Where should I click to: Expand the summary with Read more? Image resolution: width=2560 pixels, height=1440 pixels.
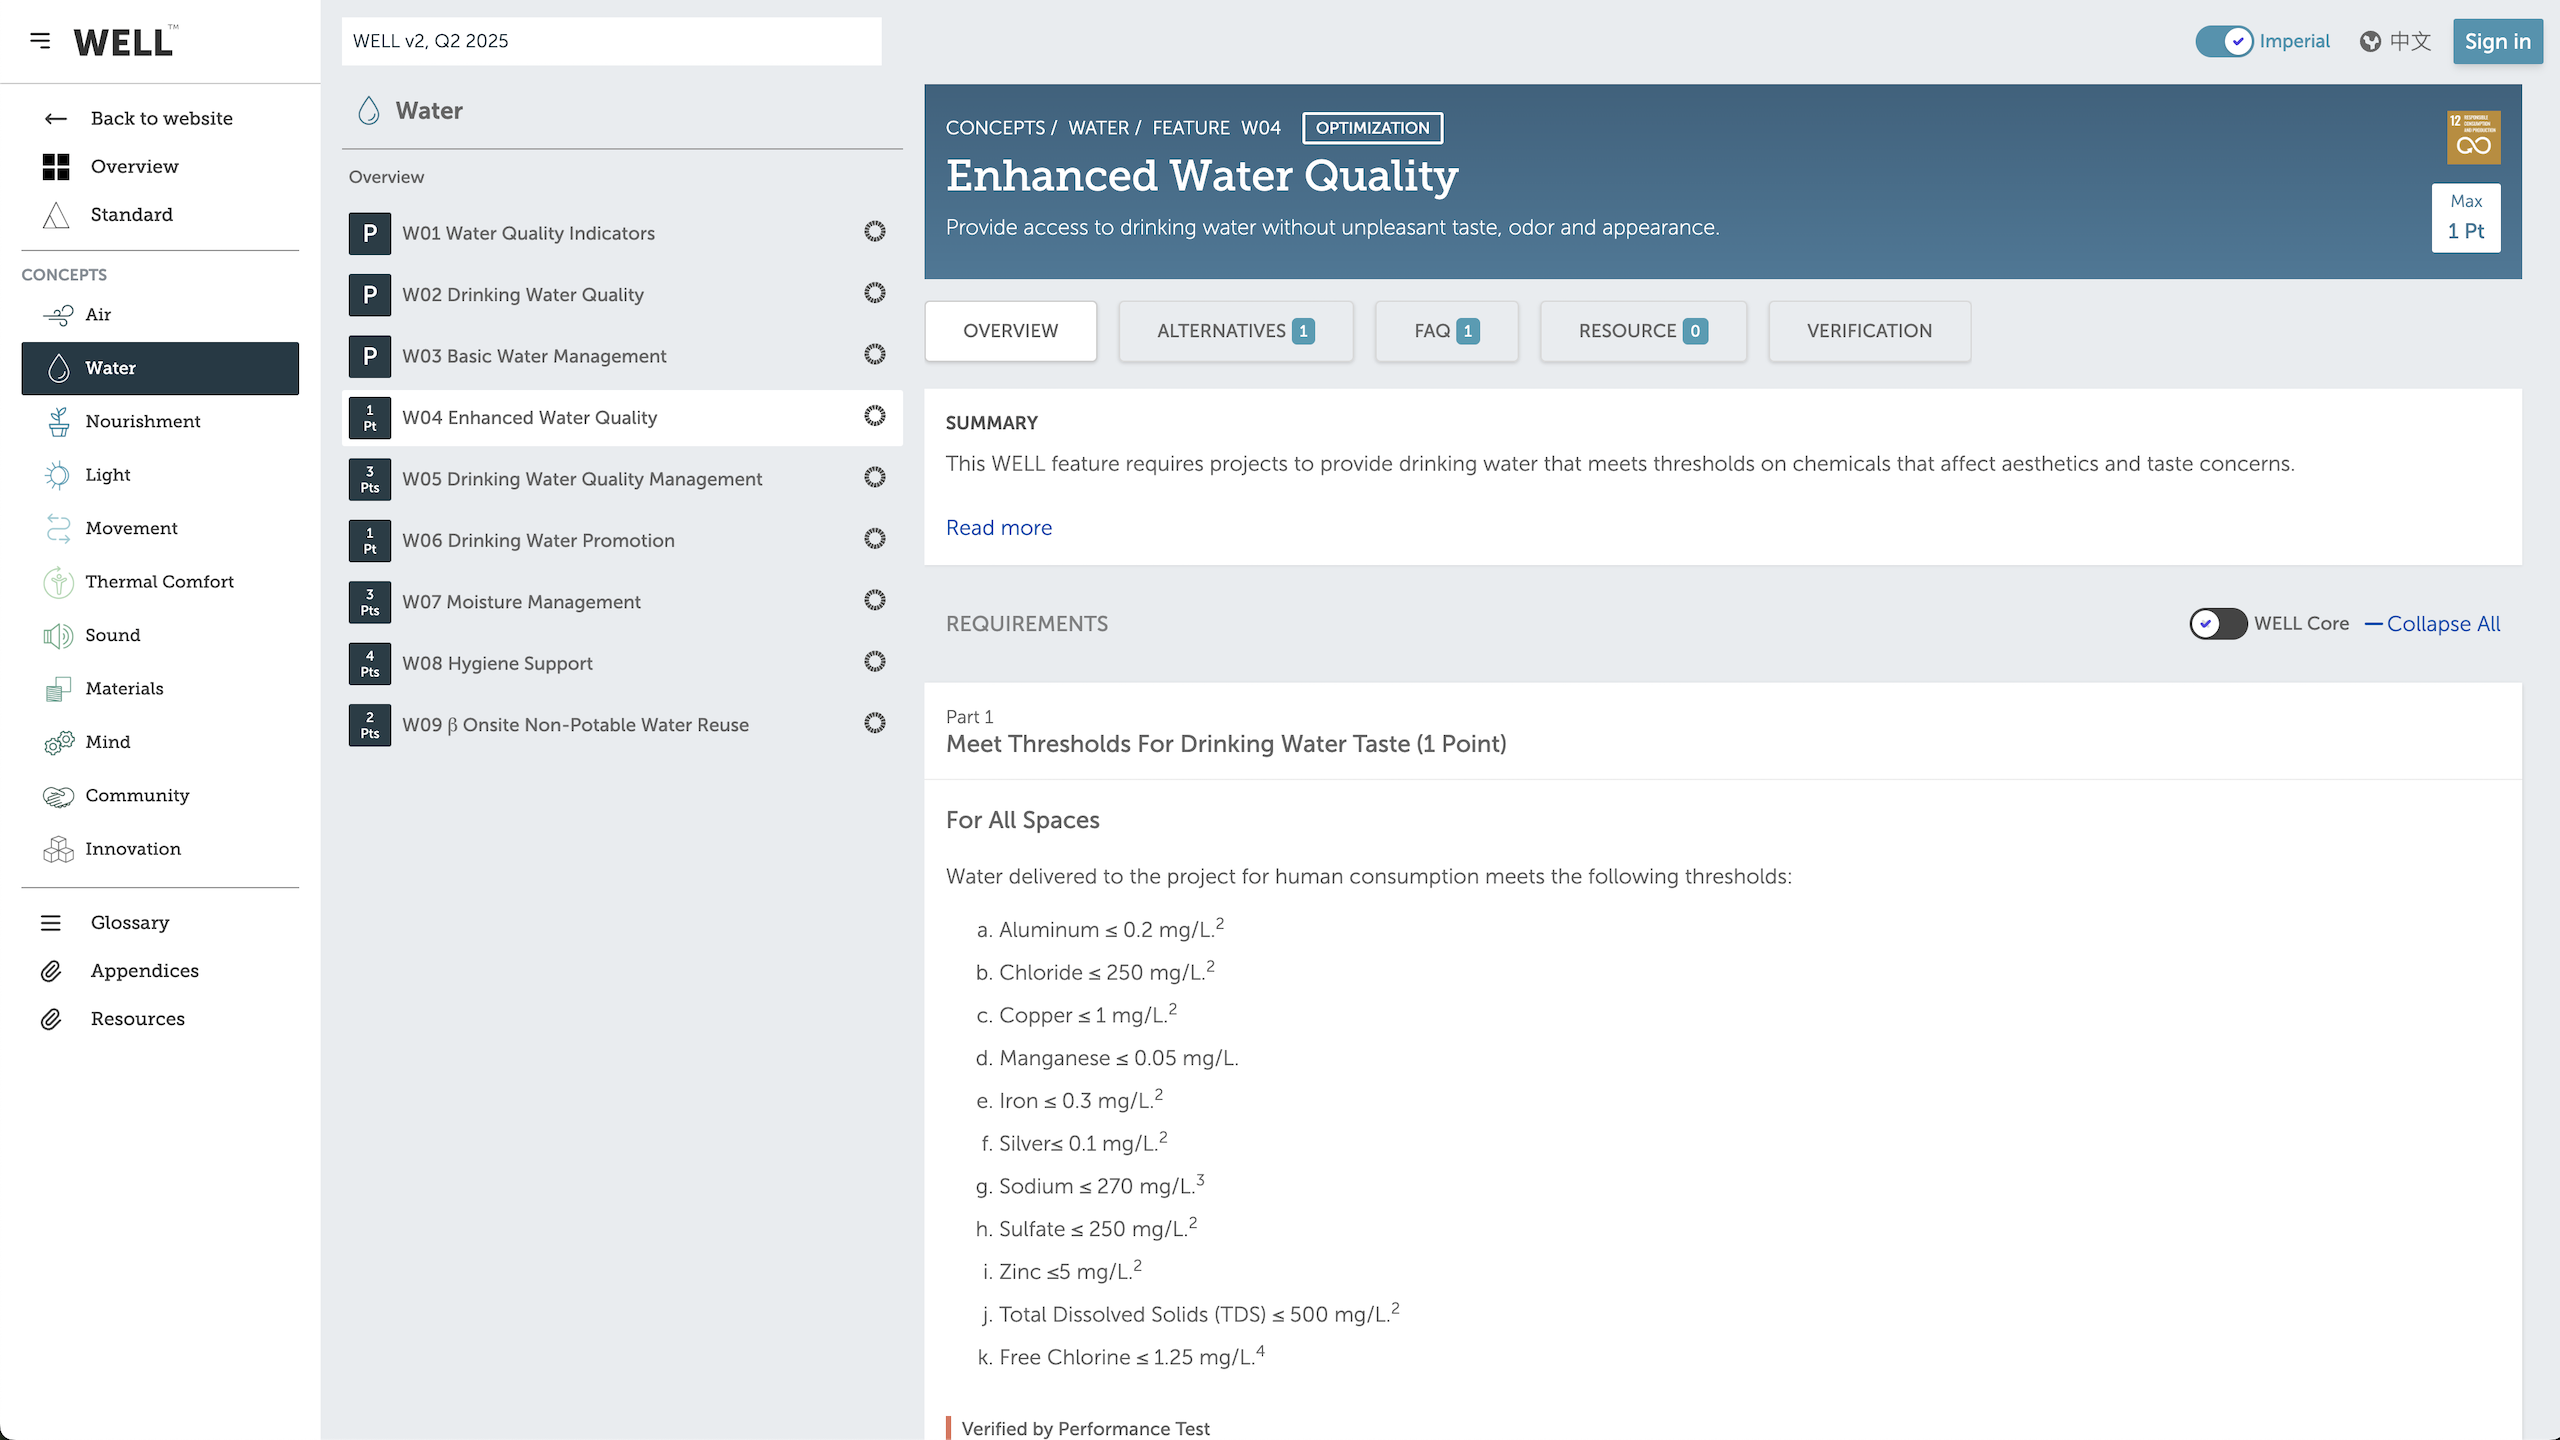coord(998,528)
